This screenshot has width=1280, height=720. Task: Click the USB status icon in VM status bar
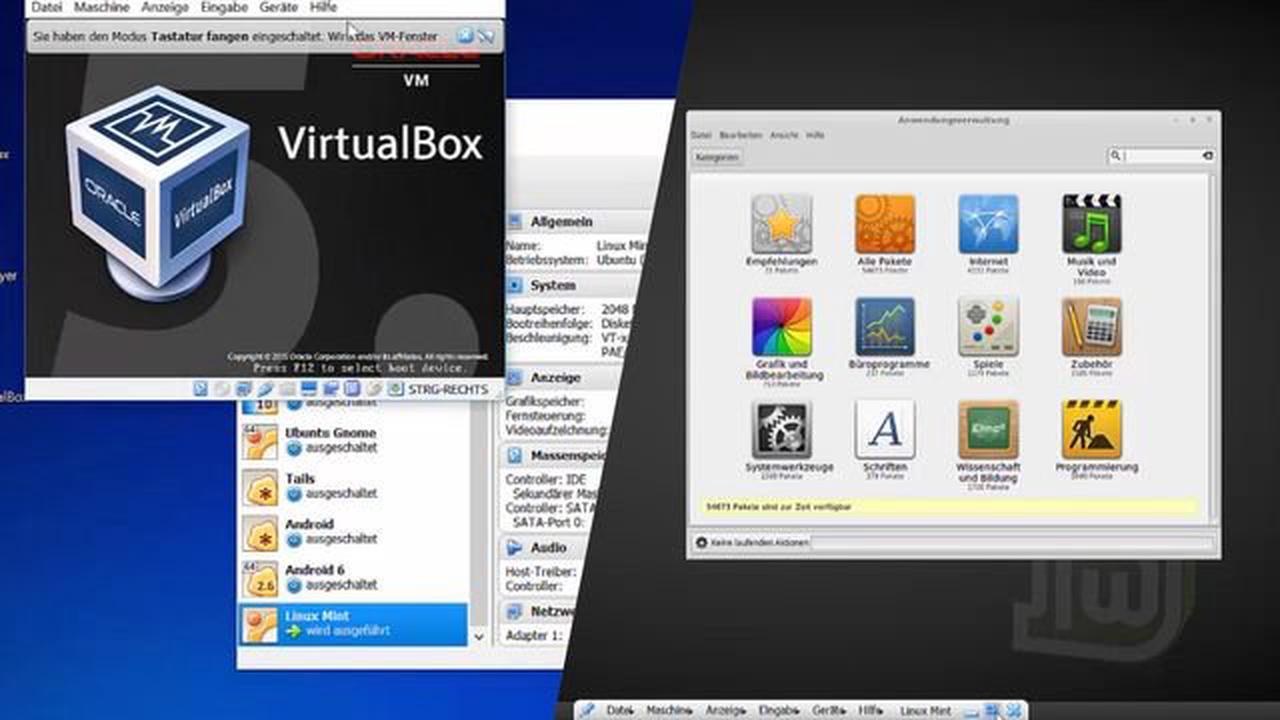pyautogui.click(x=264, y=389)
